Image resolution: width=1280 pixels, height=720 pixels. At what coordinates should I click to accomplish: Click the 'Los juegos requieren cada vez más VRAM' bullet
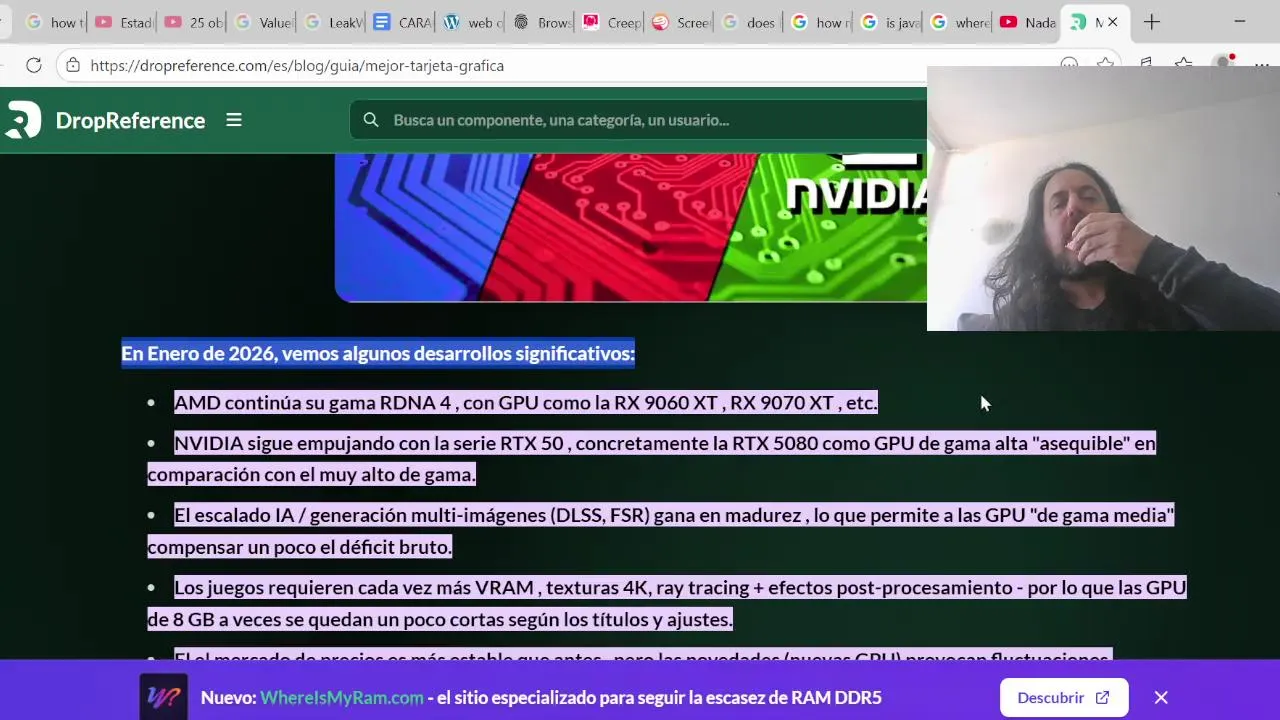[x=667, y=603]
